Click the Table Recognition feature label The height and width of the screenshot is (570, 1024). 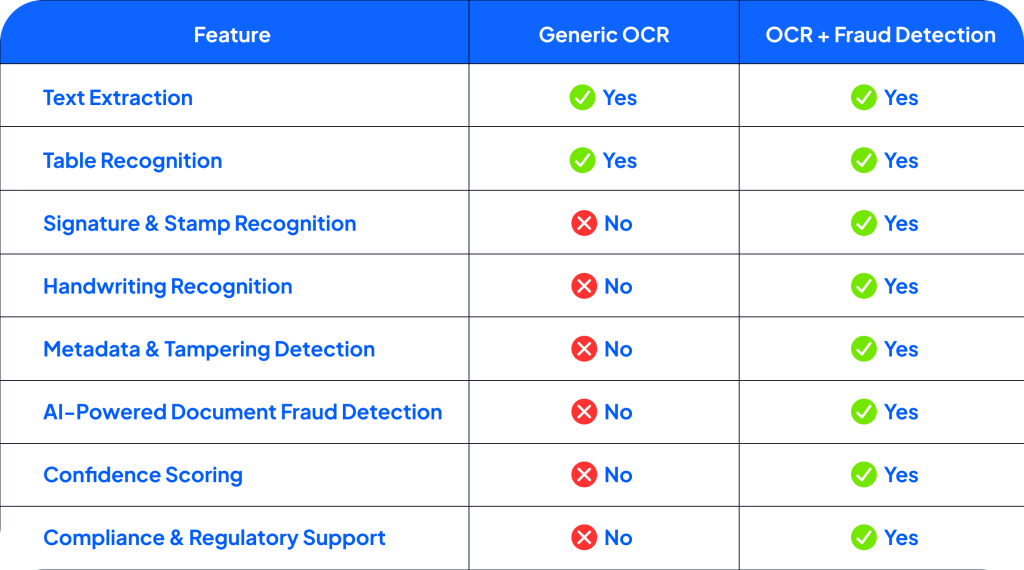coord(133,161)
